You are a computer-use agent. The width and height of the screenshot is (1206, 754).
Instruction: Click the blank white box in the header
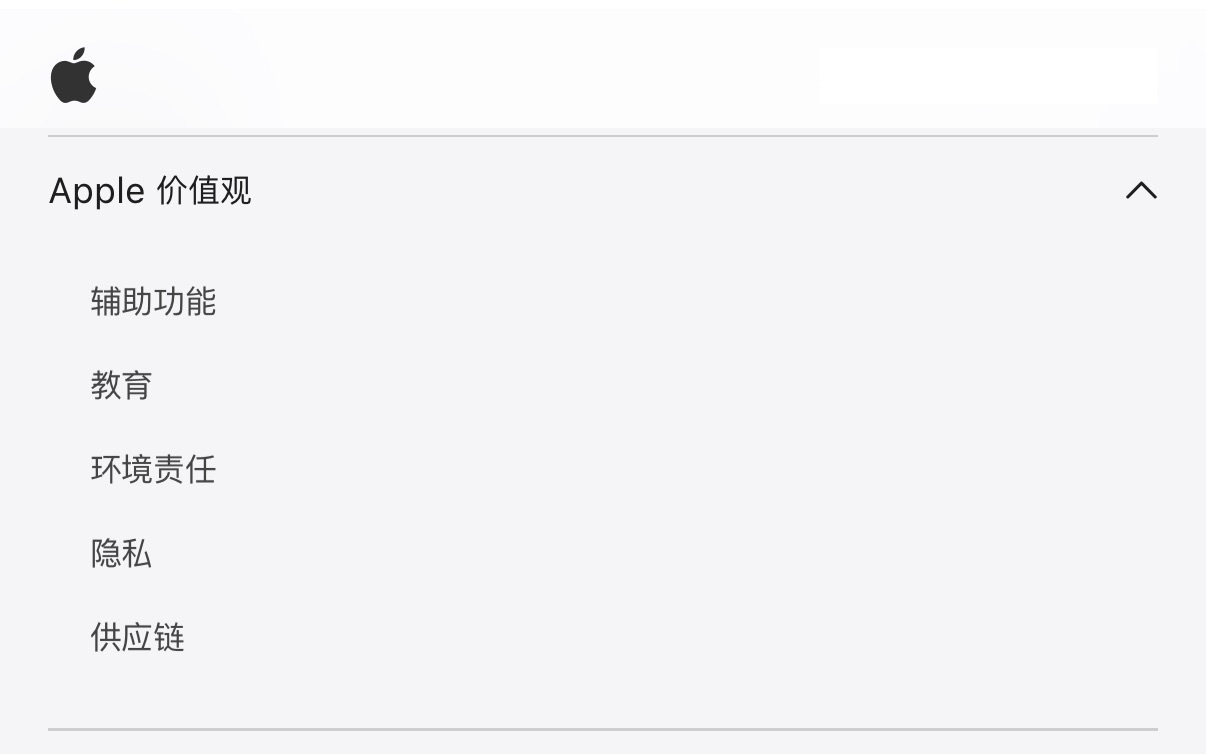click(x=988, y=76)
